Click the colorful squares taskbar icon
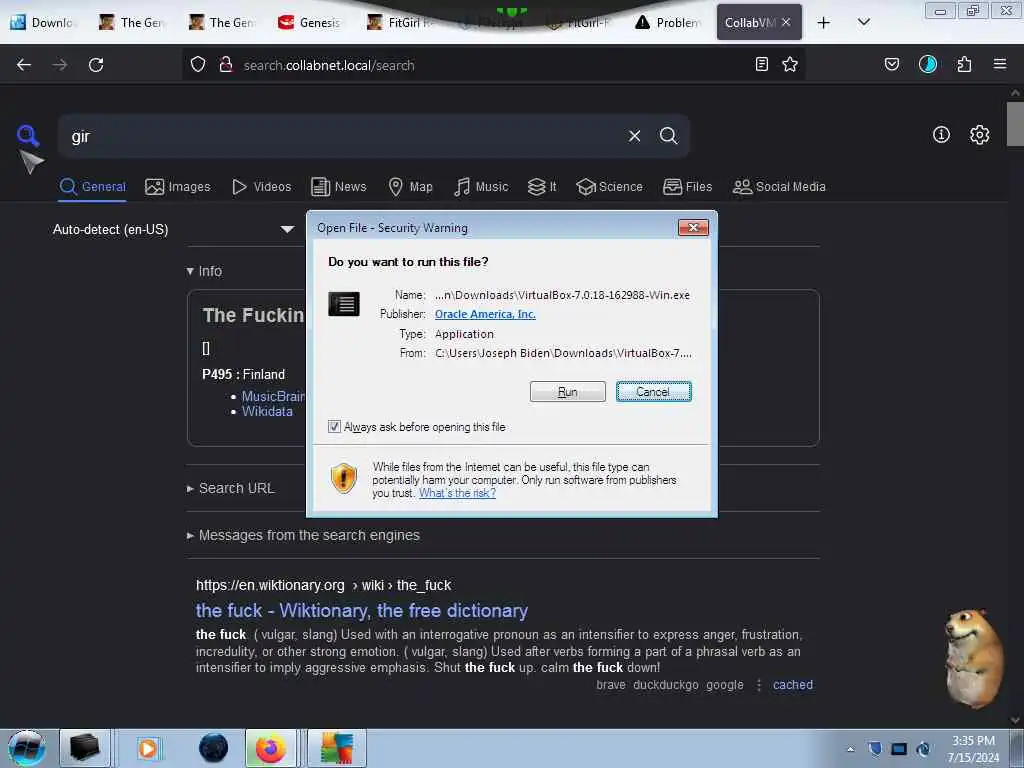The image size is (1024, 768). [337, 748]
